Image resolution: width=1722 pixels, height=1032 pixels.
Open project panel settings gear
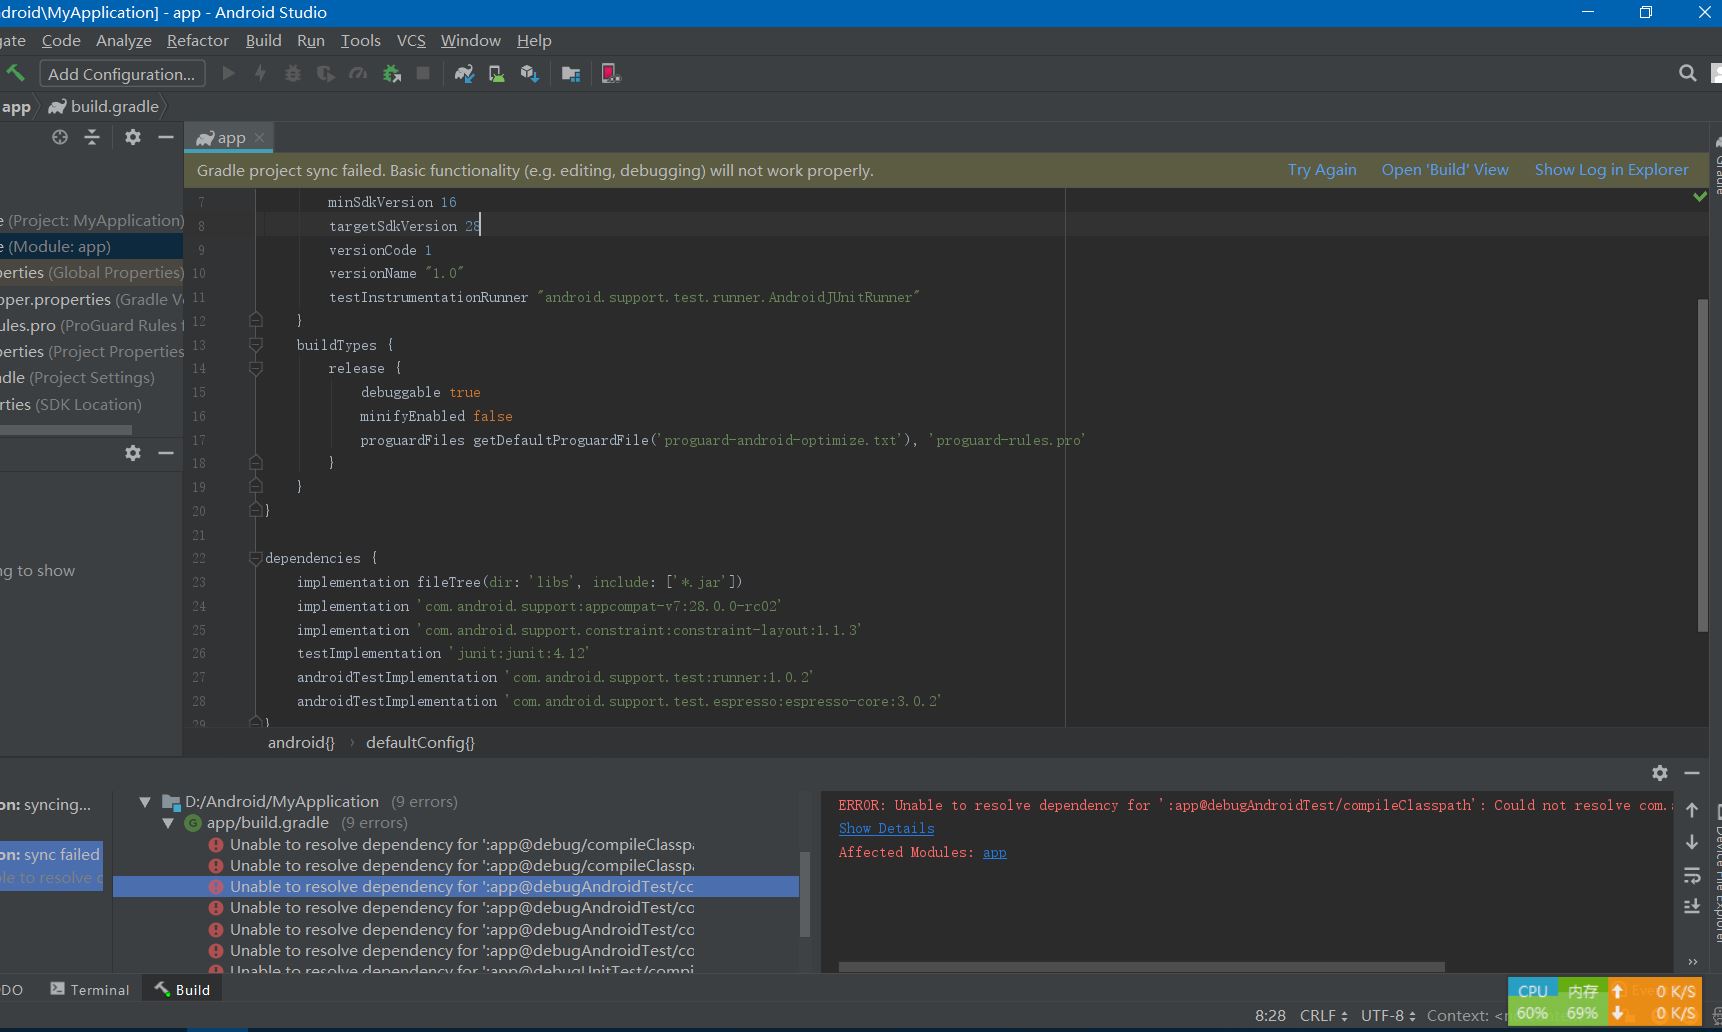point(133,137)
